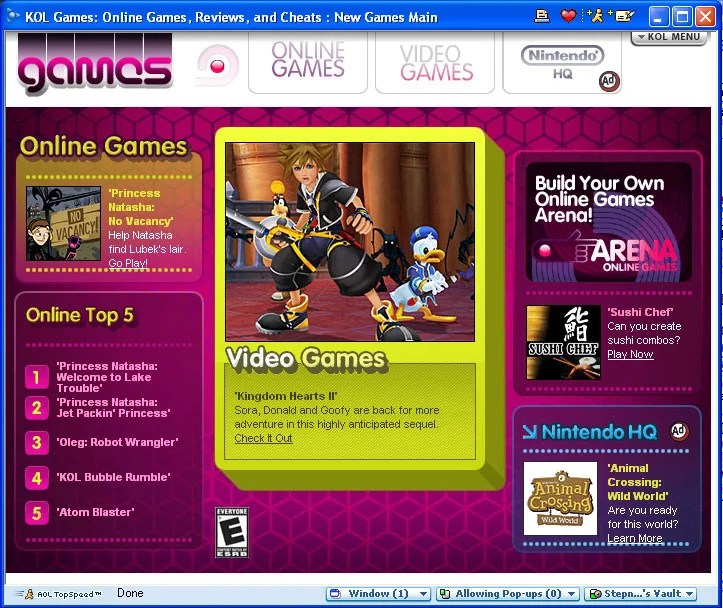This screenshot has width=723, height=608.
Task: Click the Online Top 5 heading
Action: [80, 315]
